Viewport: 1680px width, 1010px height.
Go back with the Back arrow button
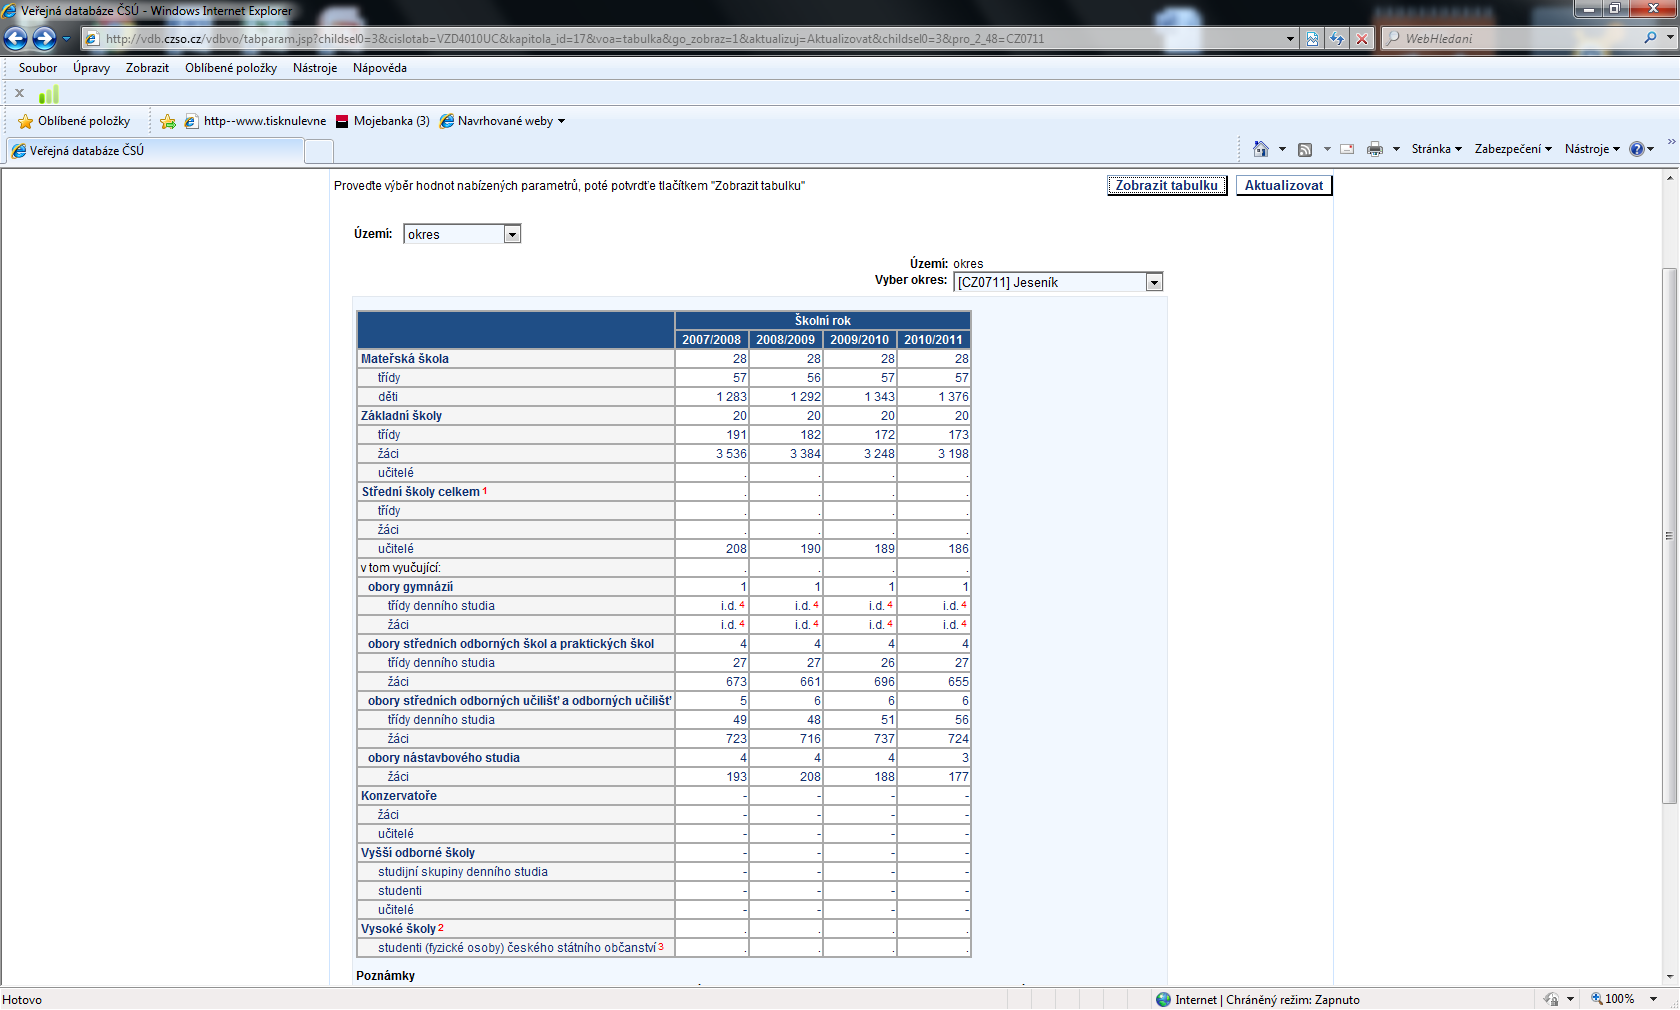coord(15,38)
